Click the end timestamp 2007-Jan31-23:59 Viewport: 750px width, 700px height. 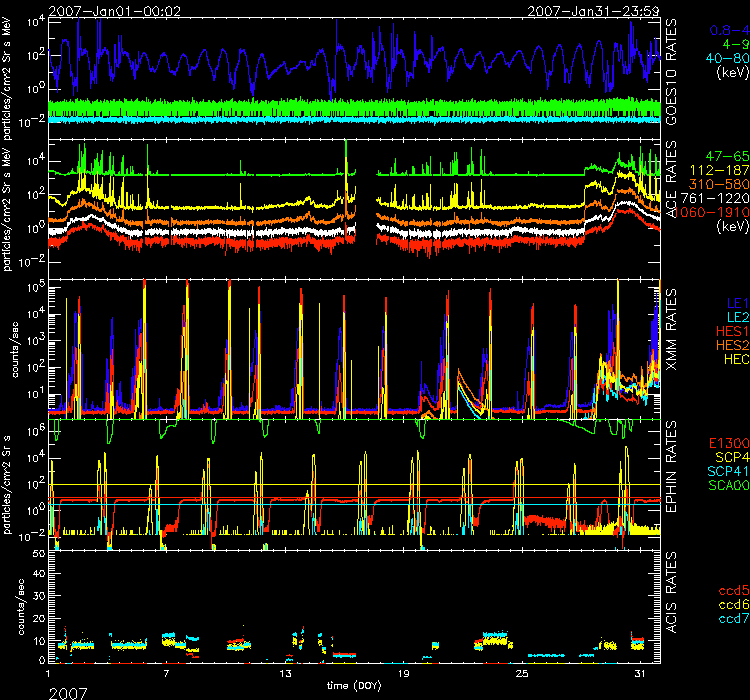596,10
